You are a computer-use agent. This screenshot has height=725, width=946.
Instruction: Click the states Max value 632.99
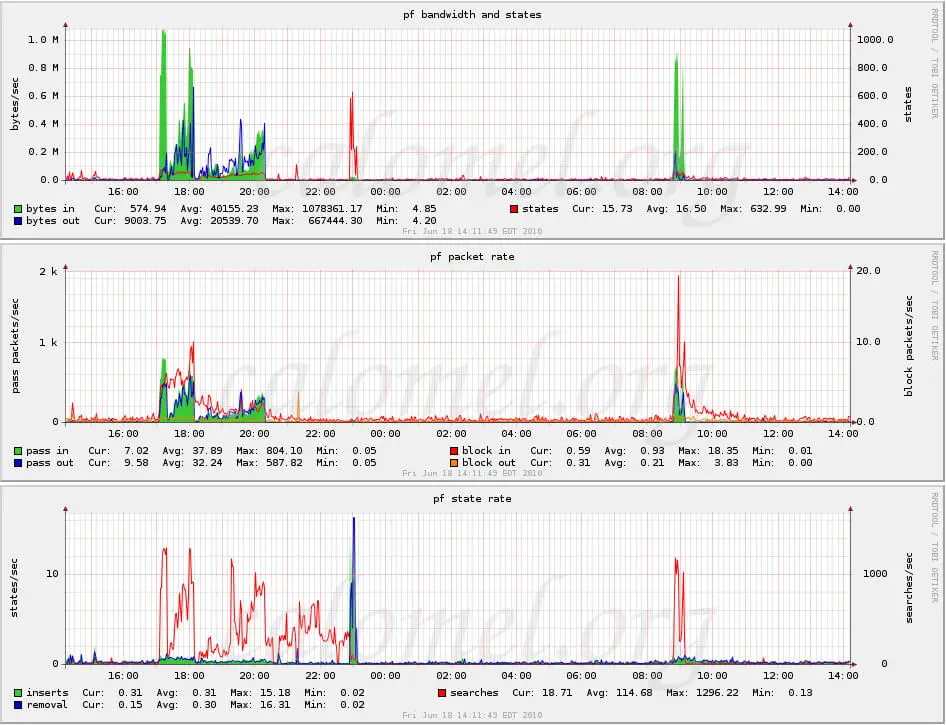768,209
